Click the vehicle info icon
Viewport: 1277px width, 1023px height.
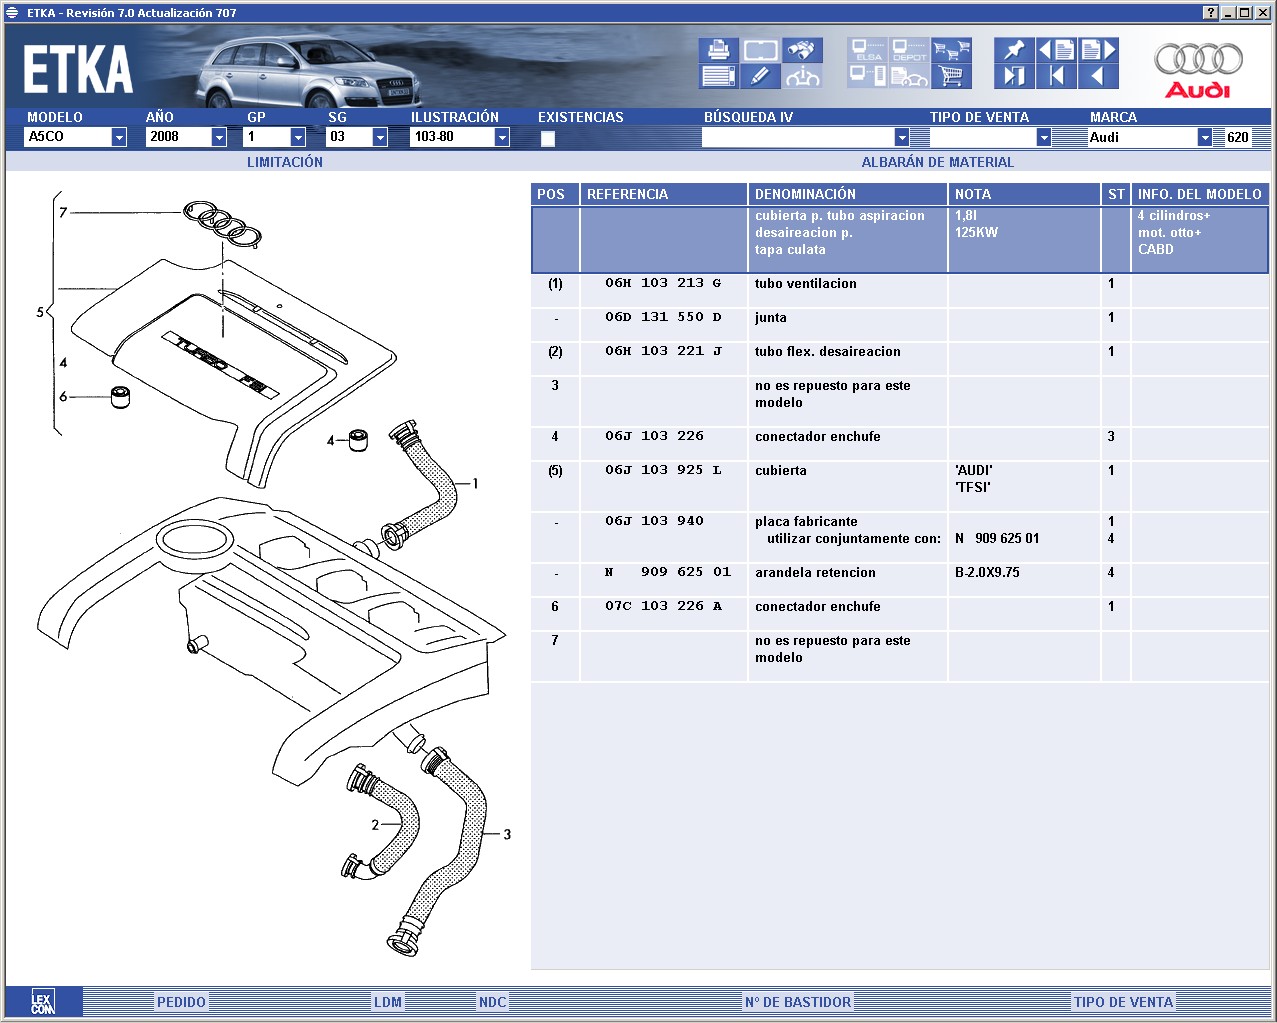[x=802, y=76]
